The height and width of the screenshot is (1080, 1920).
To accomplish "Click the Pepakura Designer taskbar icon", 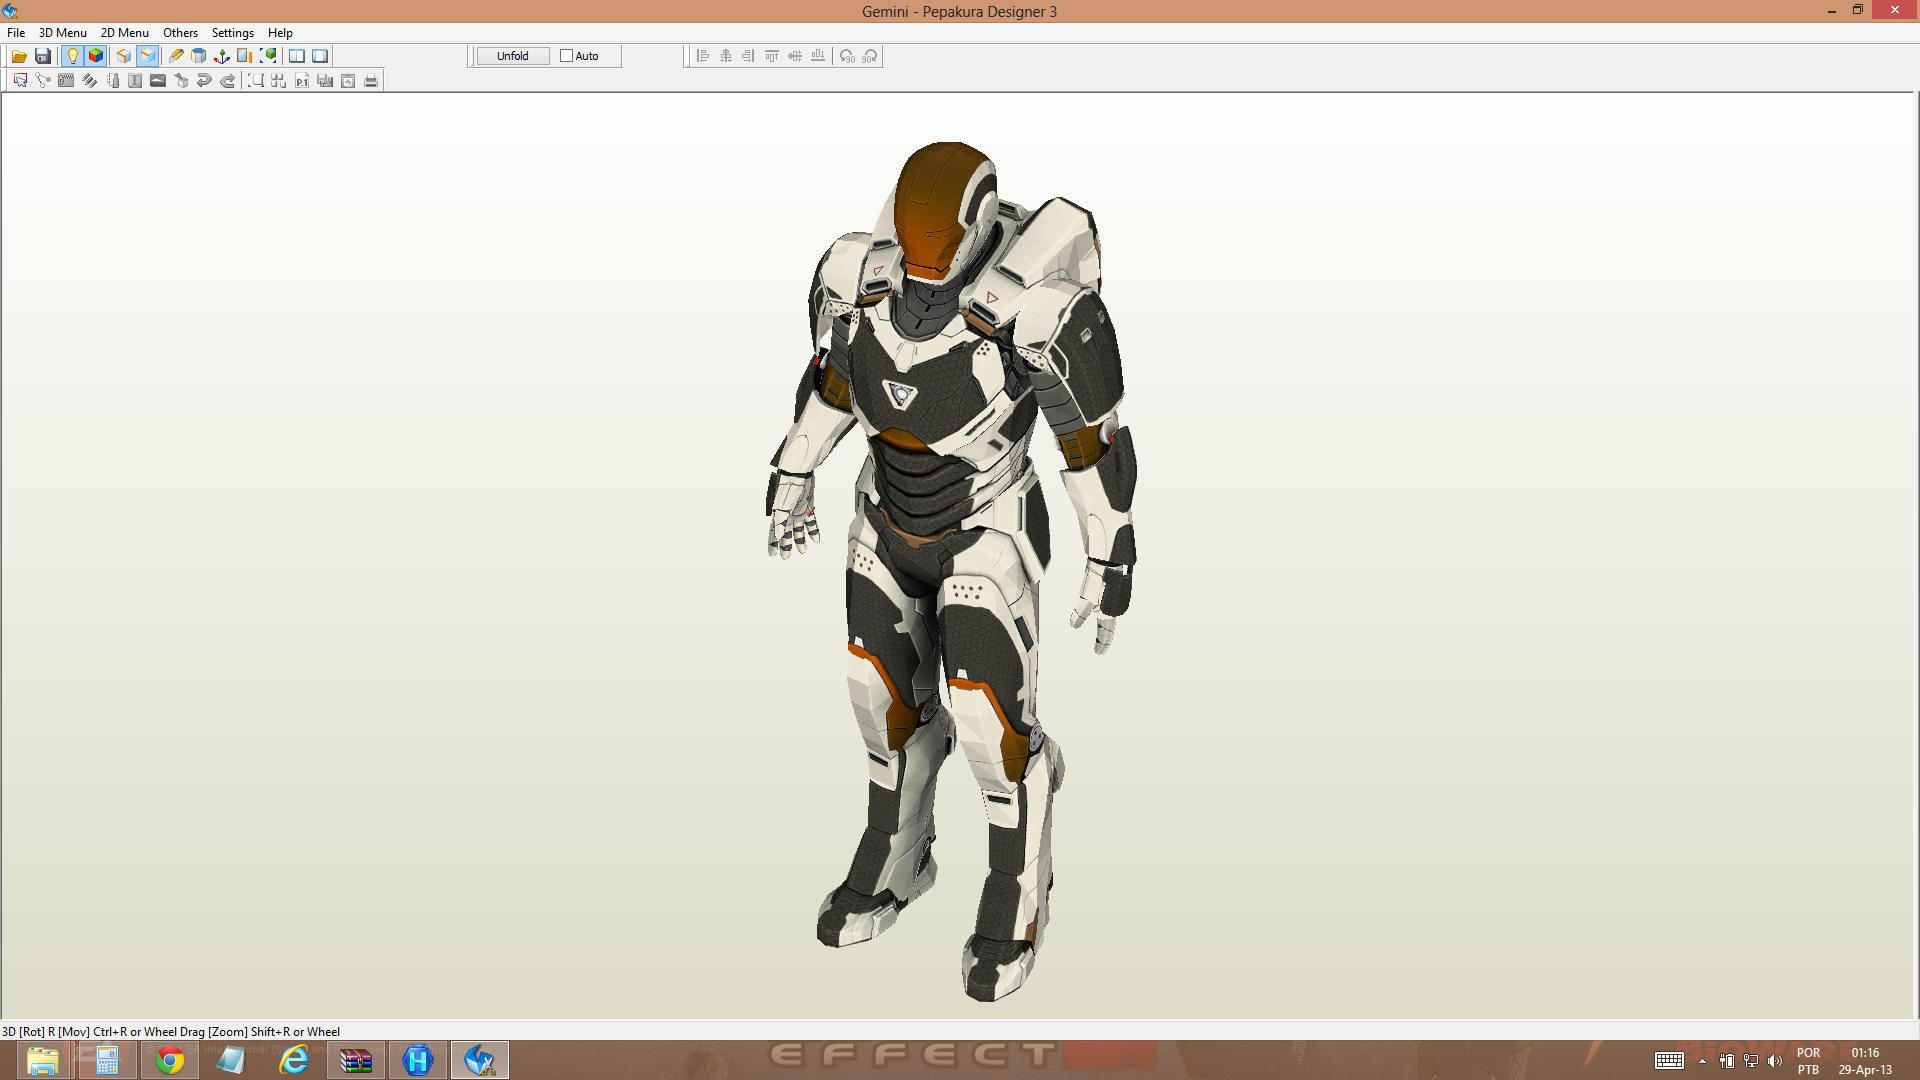I will [480, 1060].
